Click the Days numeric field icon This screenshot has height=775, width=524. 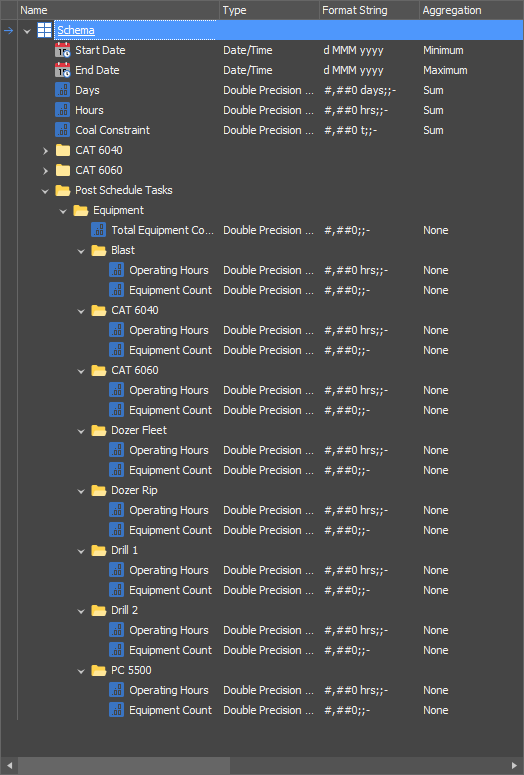(62, 90)
